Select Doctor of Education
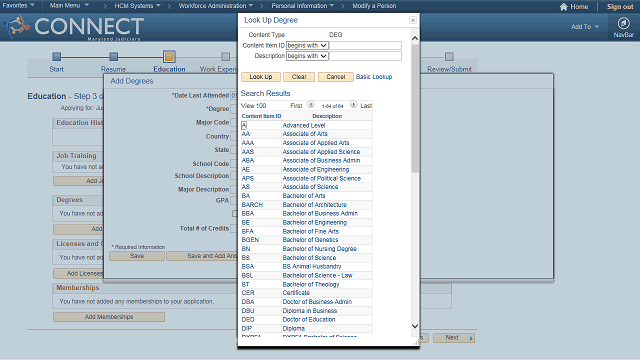Viewport: 640px width, 360px height. point(309,320)
